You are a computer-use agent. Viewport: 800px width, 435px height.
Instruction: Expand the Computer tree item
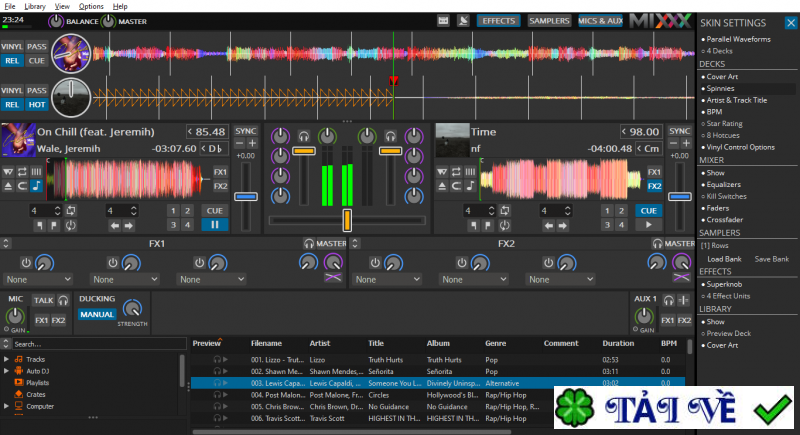[6, 406]
